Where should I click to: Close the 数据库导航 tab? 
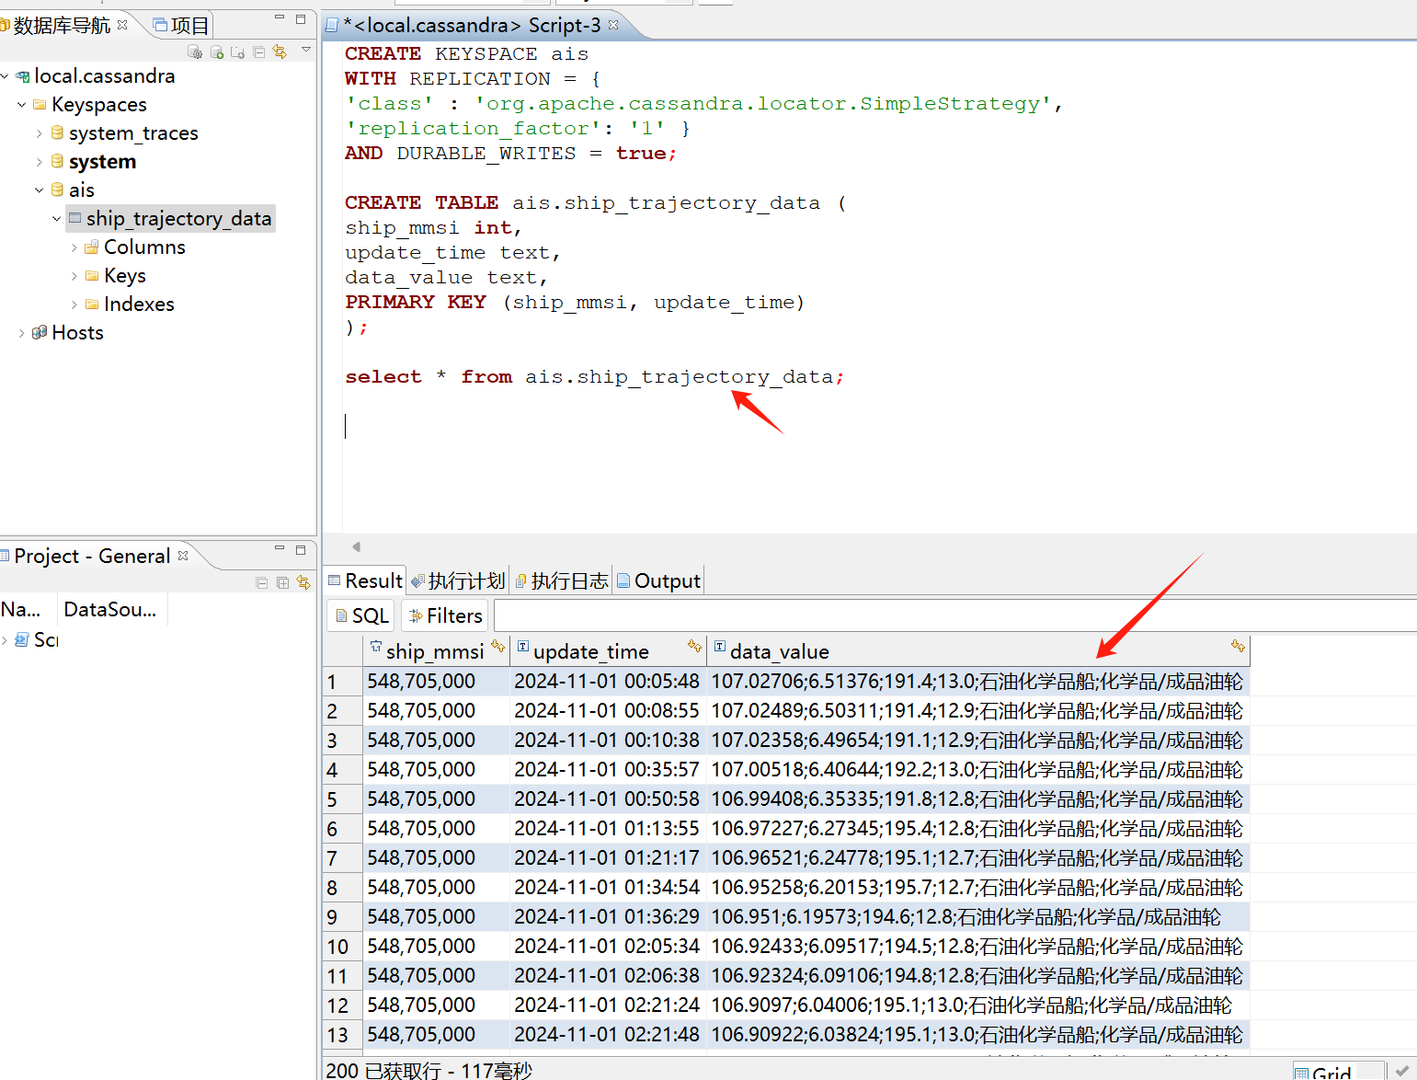click(122, 25)
